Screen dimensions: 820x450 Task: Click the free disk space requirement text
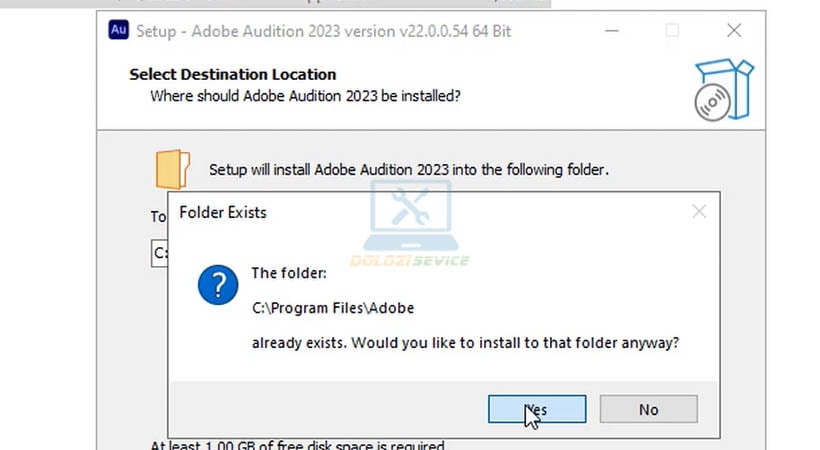pos(297,444)
